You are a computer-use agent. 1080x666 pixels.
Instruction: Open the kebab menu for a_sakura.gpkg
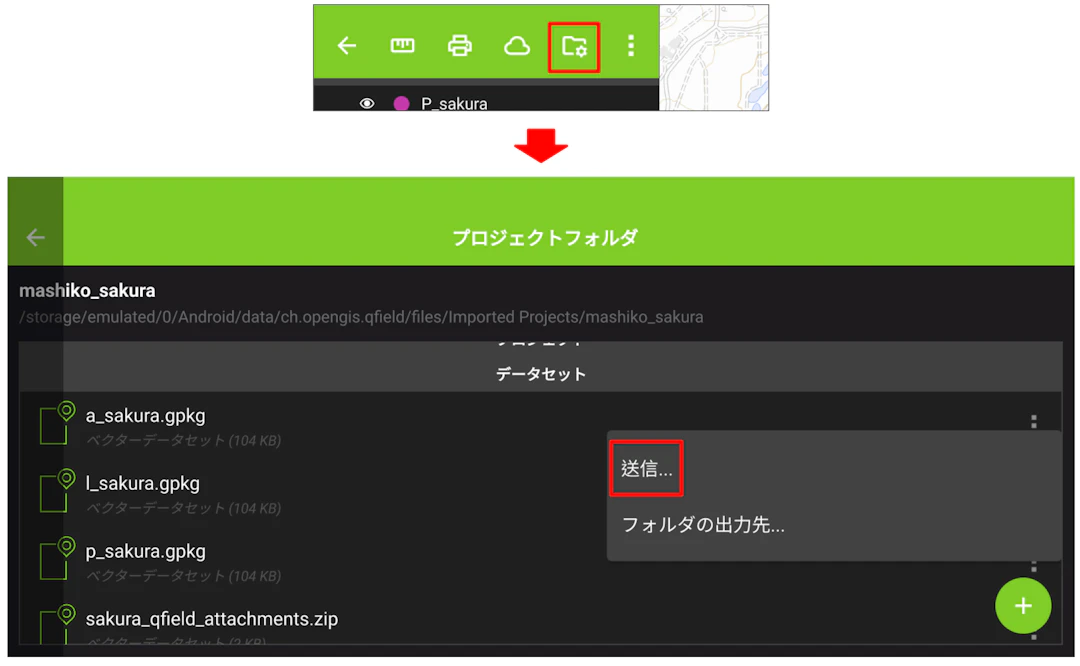[1034, 422]
